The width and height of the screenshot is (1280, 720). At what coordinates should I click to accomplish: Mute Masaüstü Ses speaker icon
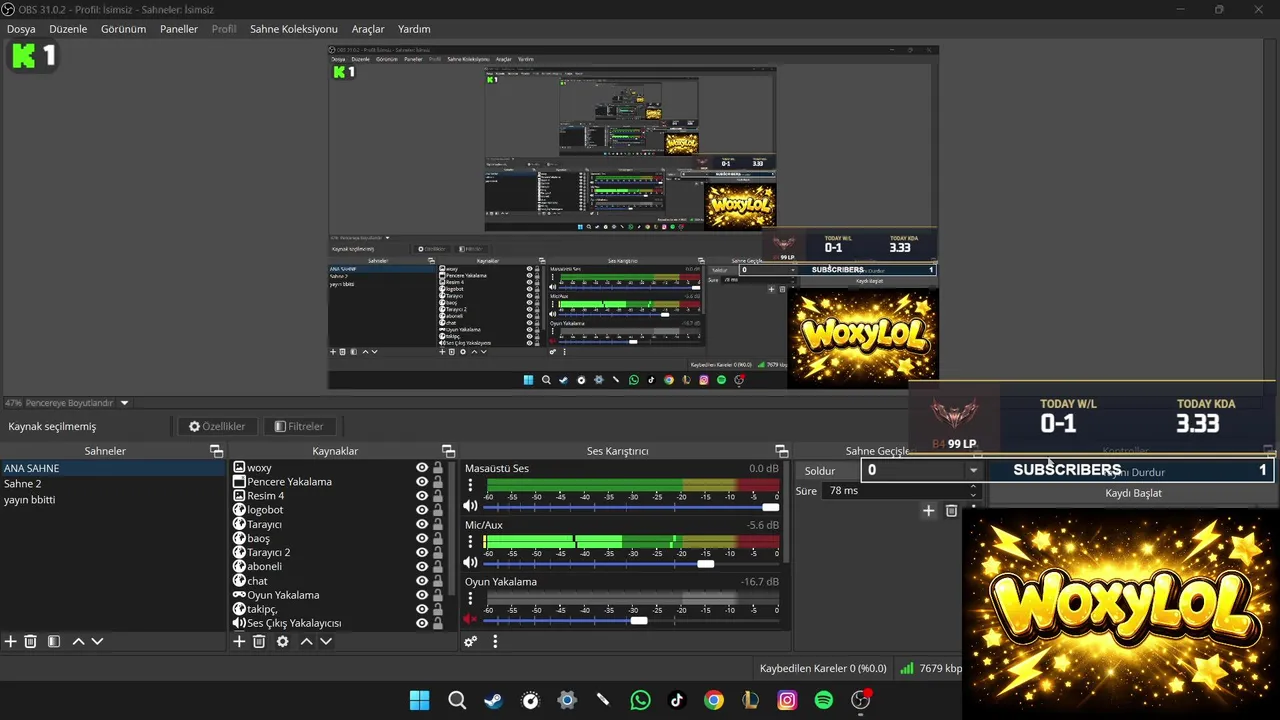point(470,506)
